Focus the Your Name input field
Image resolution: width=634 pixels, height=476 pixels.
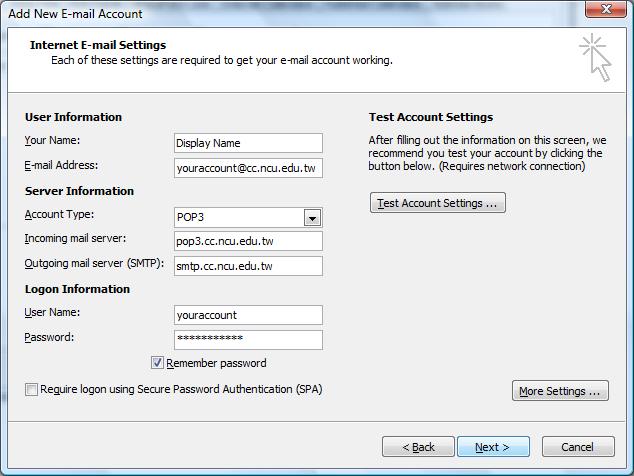click(247, 143)
